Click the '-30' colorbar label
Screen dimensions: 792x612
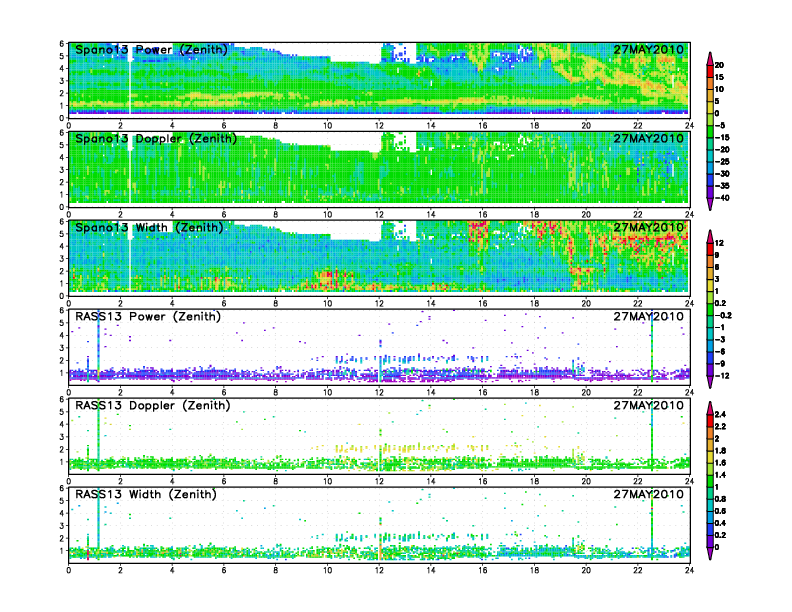click(722, 174)
